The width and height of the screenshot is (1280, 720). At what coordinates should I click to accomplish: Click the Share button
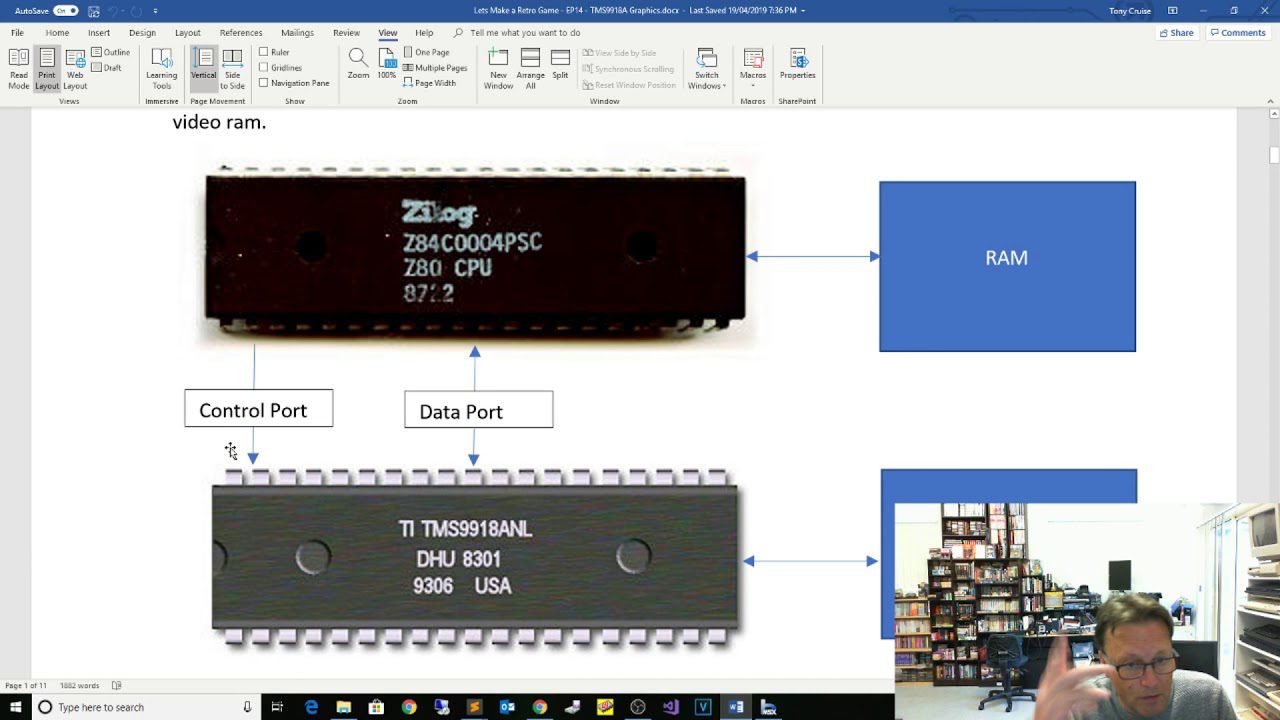[x=1176, y=32]
